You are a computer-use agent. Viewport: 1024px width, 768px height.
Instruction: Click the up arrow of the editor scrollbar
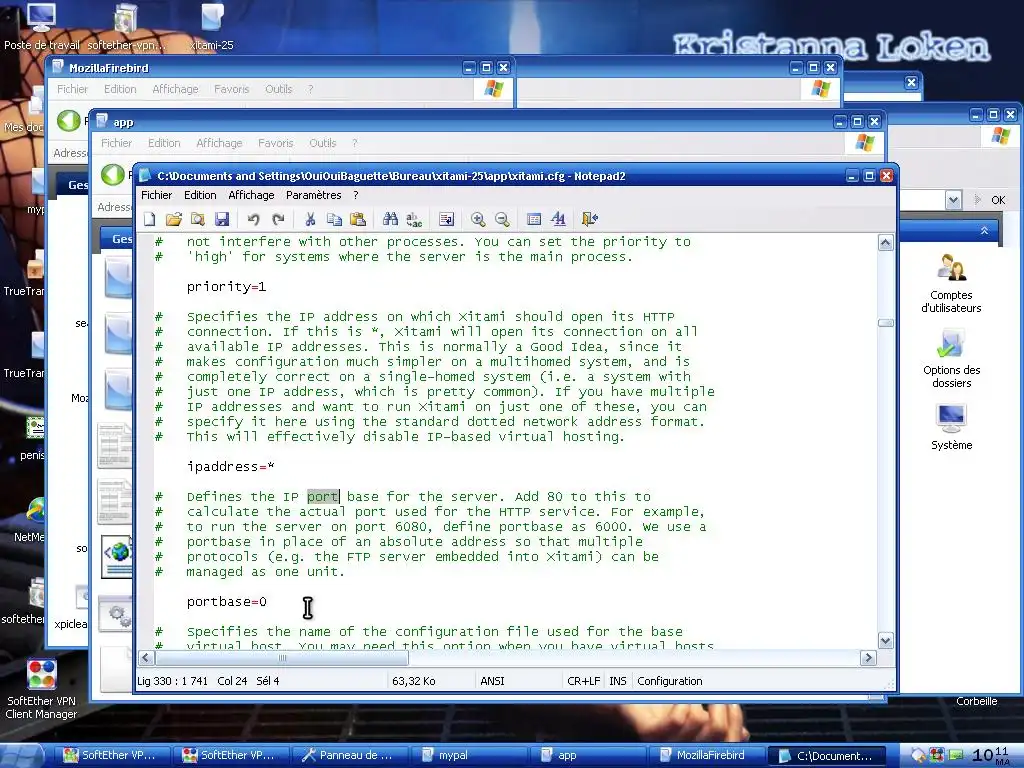point(886,243)
